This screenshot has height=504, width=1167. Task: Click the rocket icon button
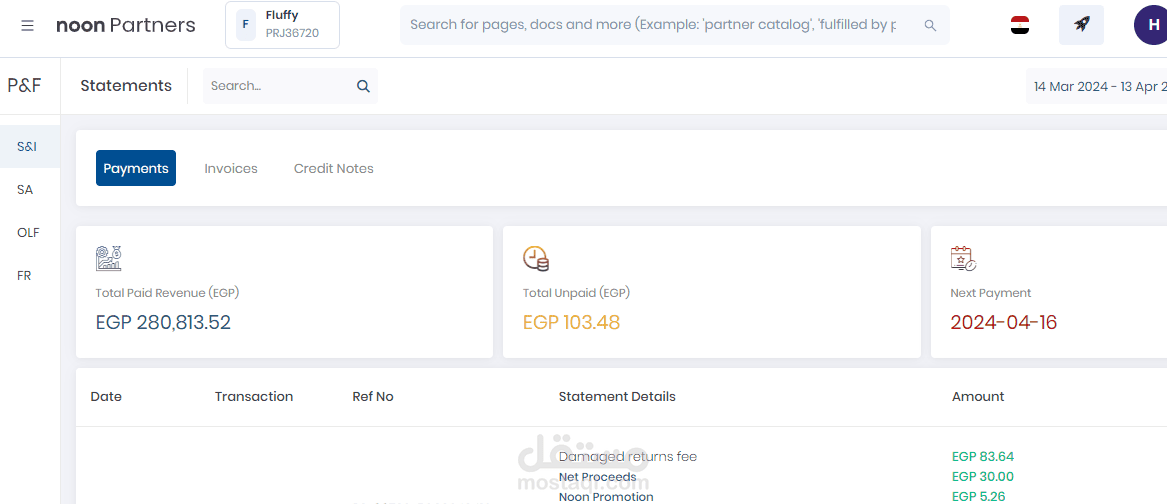tap(1081, 25)
